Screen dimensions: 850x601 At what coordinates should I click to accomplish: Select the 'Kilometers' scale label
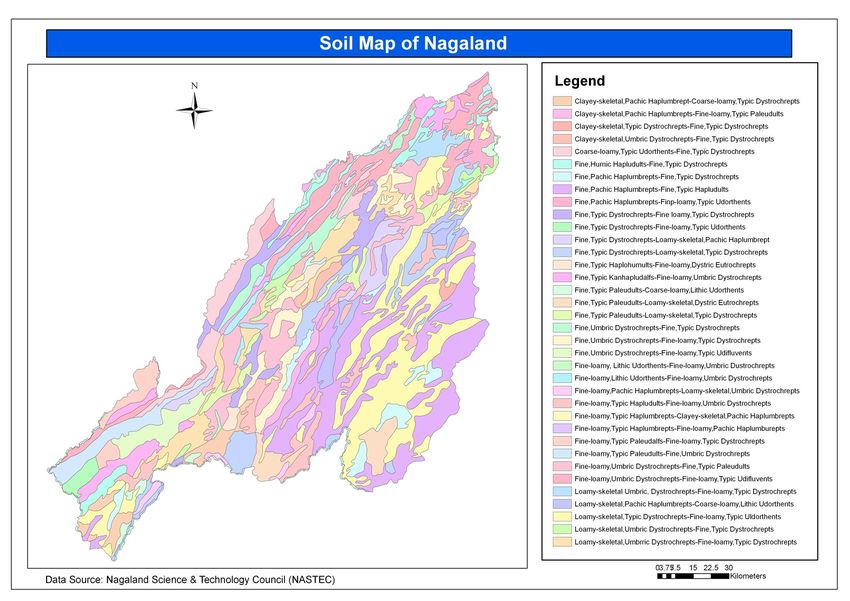(748, 576)
